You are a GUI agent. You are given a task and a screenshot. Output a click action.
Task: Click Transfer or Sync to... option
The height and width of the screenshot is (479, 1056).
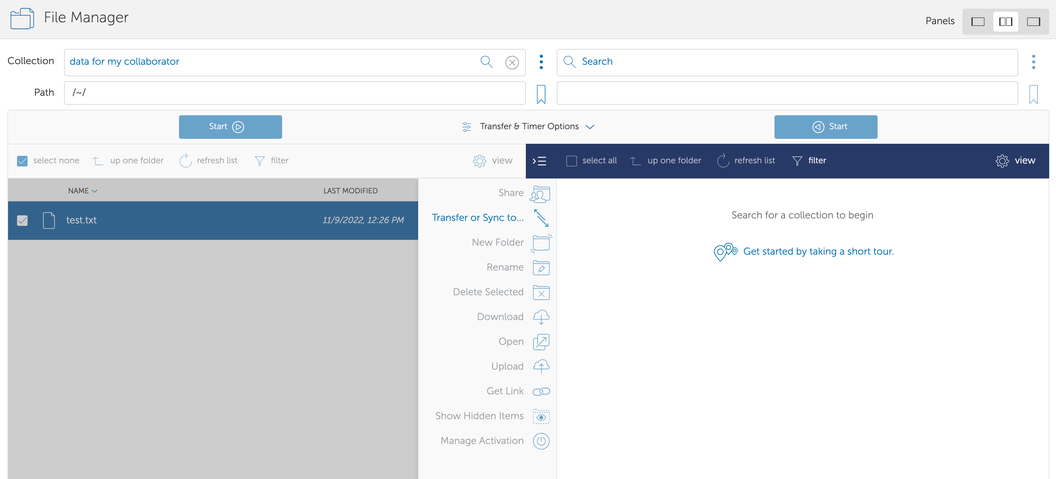click(x=477, y=218)
